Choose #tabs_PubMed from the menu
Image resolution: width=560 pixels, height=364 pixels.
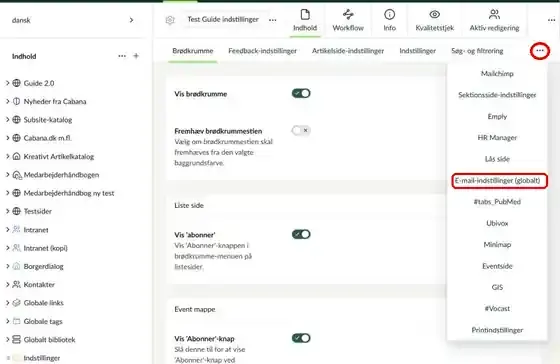tap(497, 202)
